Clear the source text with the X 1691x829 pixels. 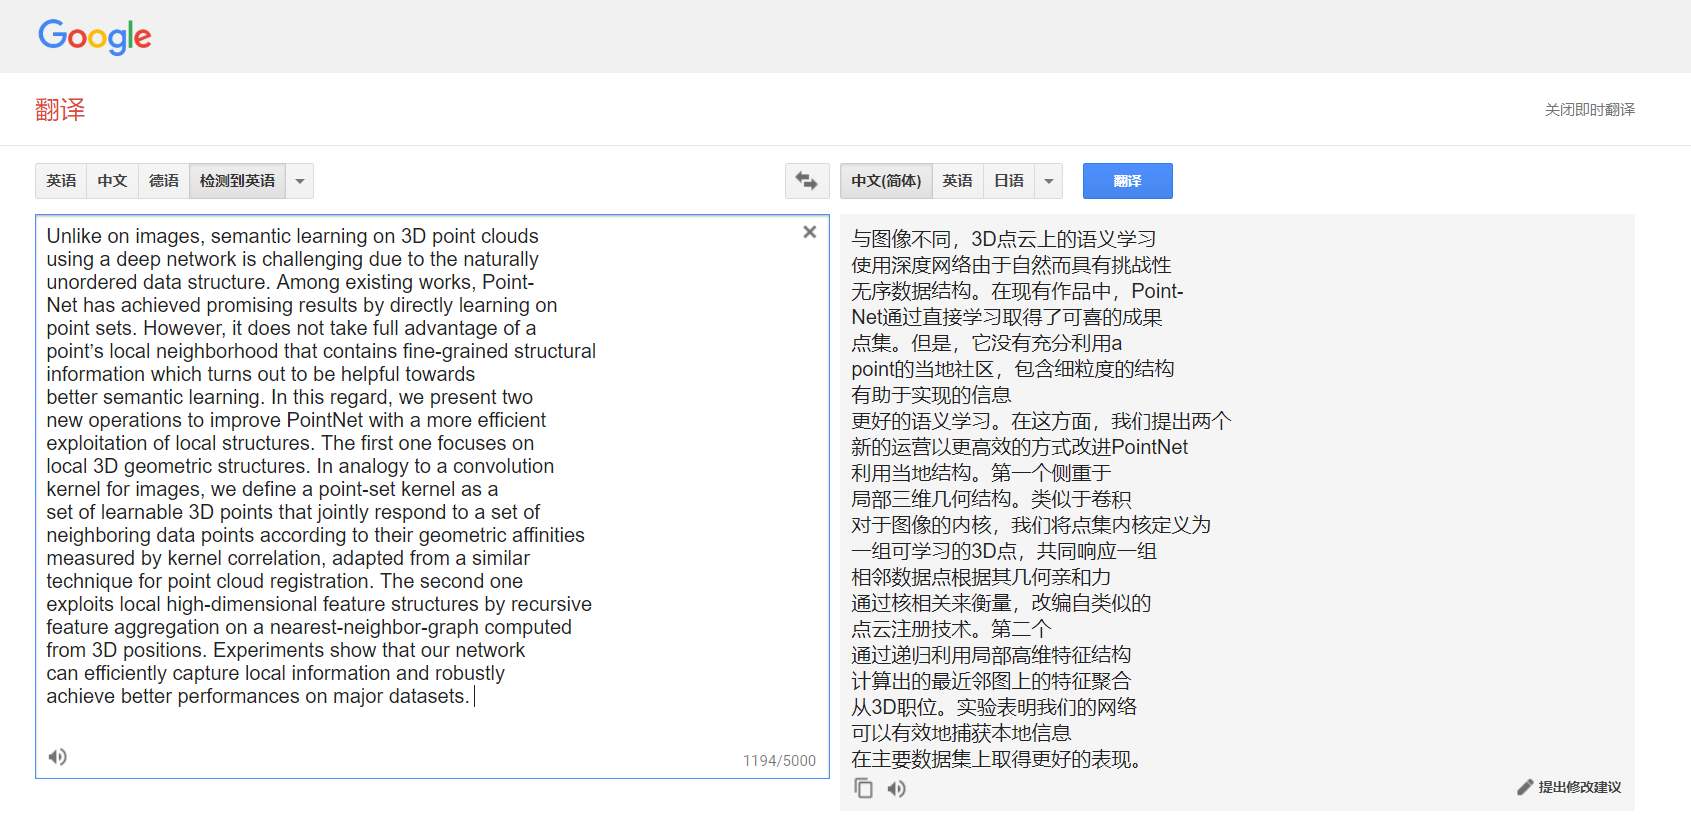pyautogui.click(x=810, y=232)
